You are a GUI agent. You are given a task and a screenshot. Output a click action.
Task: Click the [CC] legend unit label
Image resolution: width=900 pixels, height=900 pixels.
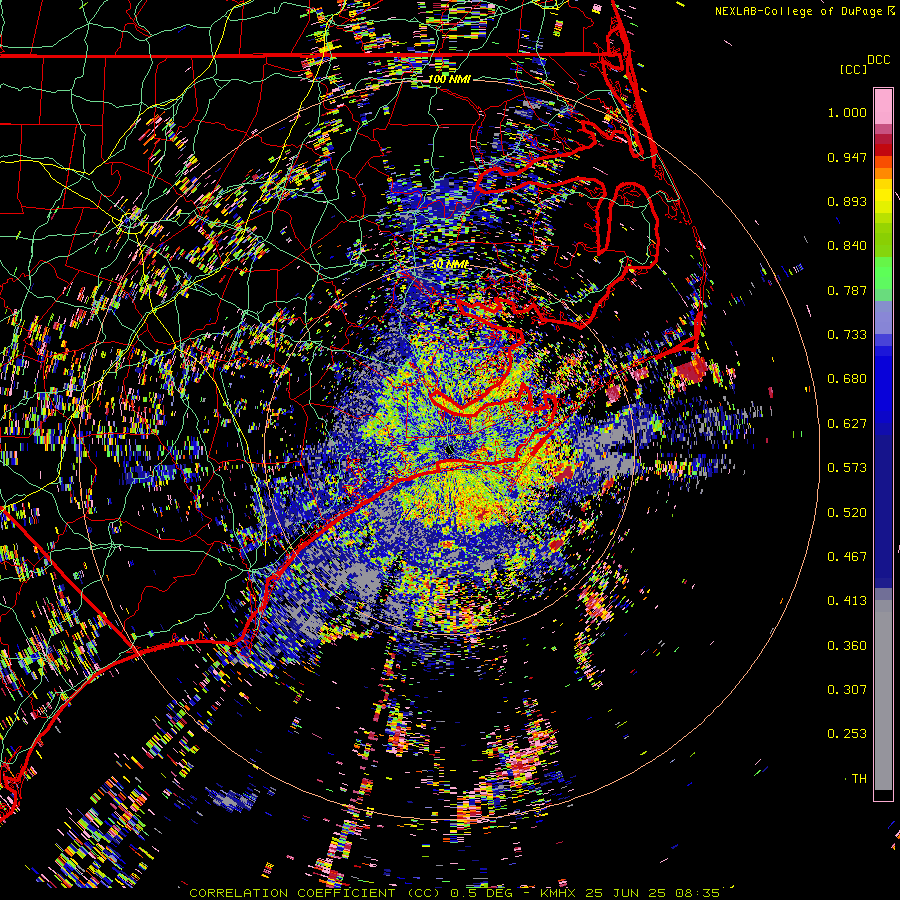tap(853, 69)
